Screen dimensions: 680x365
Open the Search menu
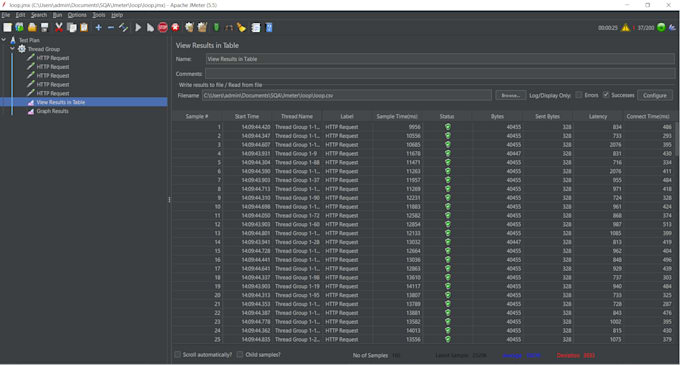(x=39, y=15)
